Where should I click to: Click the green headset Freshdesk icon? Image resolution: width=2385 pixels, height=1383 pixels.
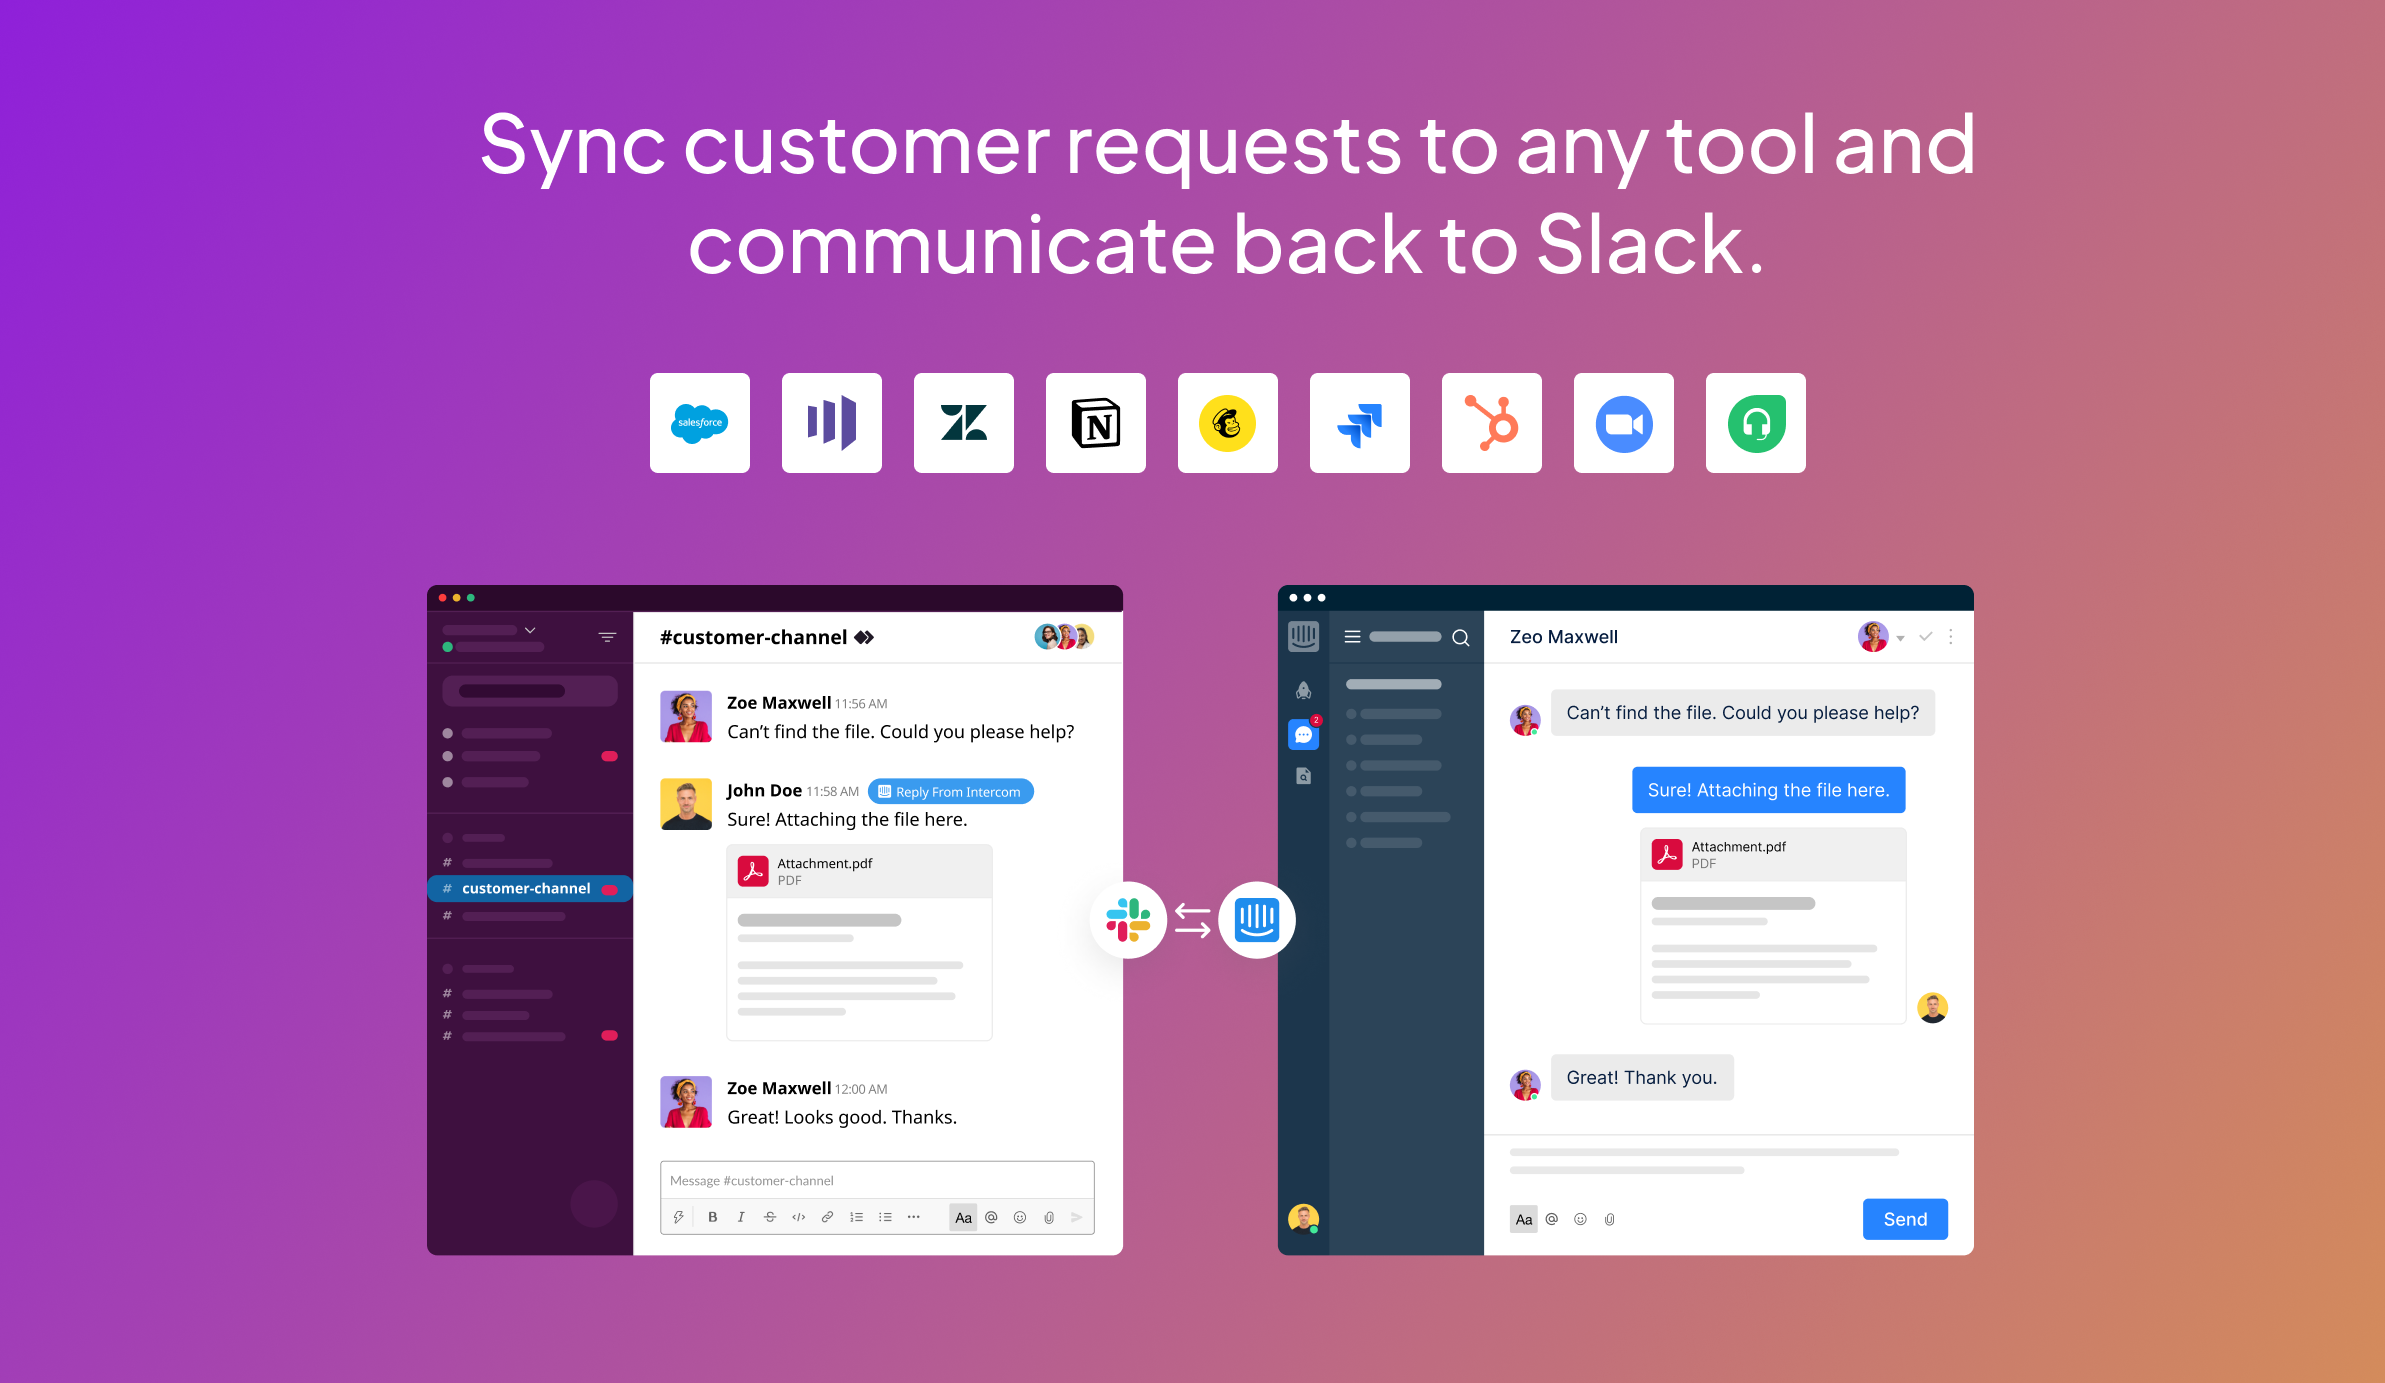(x=1756, y=423)
